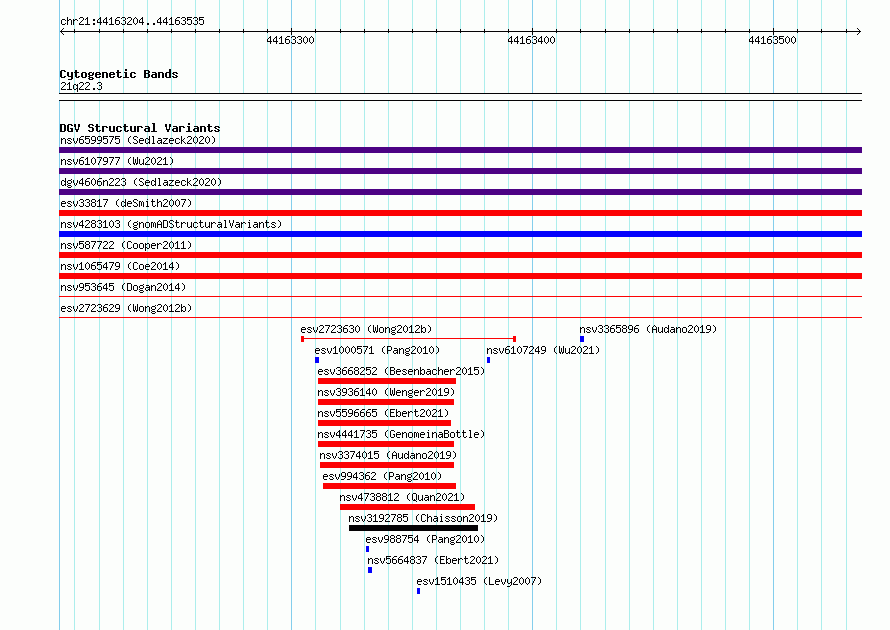
Task: Open the nsv3936140 (Wenger2019) label
Action: pyautogui.click(x=386, y=392)
